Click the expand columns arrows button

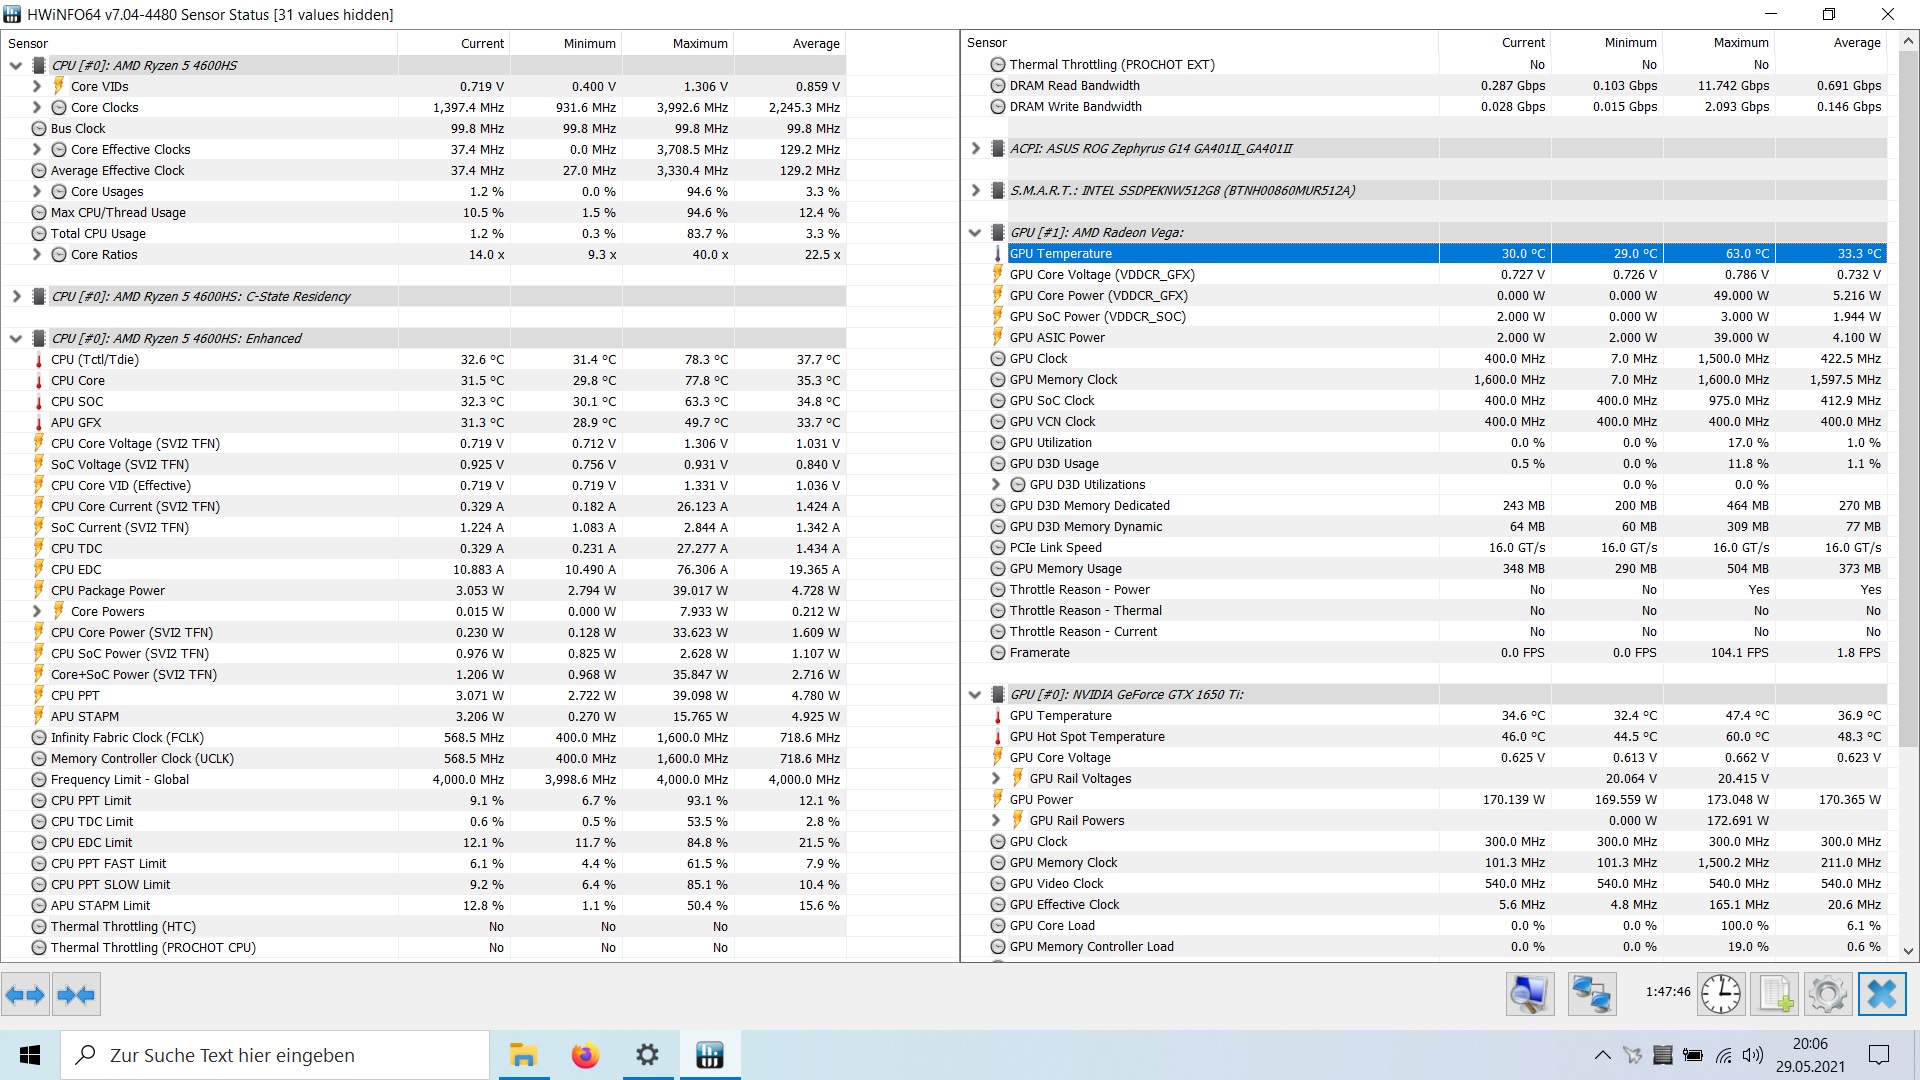[x=25, y=994]
